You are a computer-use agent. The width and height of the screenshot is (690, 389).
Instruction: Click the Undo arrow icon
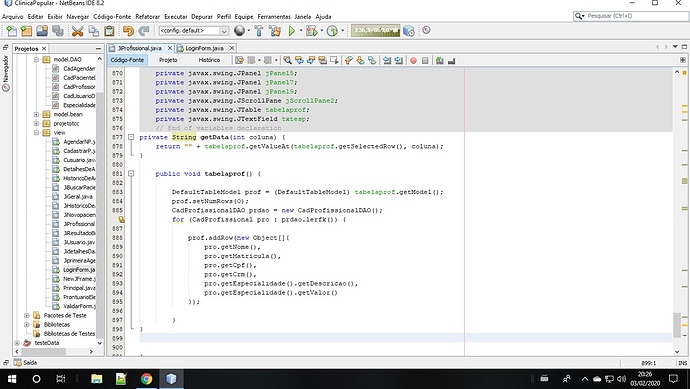[128, 31]
